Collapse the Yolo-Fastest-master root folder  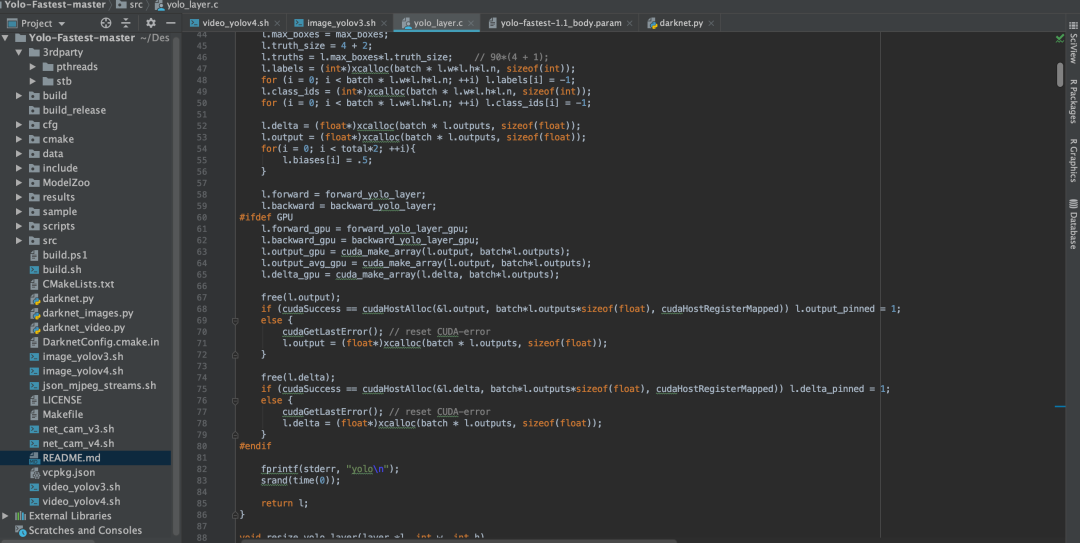click(x=6, y=38)
